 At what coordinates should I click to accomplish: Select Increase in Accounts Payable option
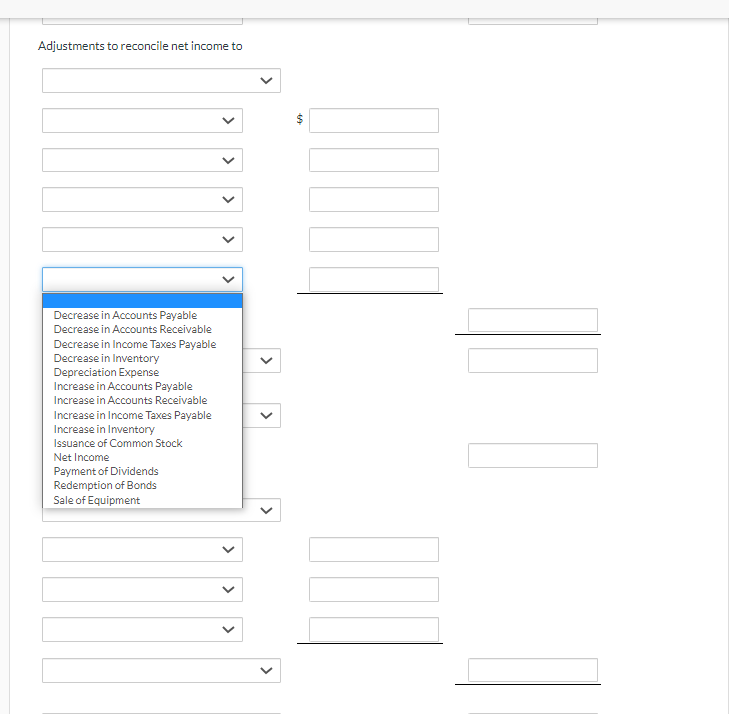[142, 386]
